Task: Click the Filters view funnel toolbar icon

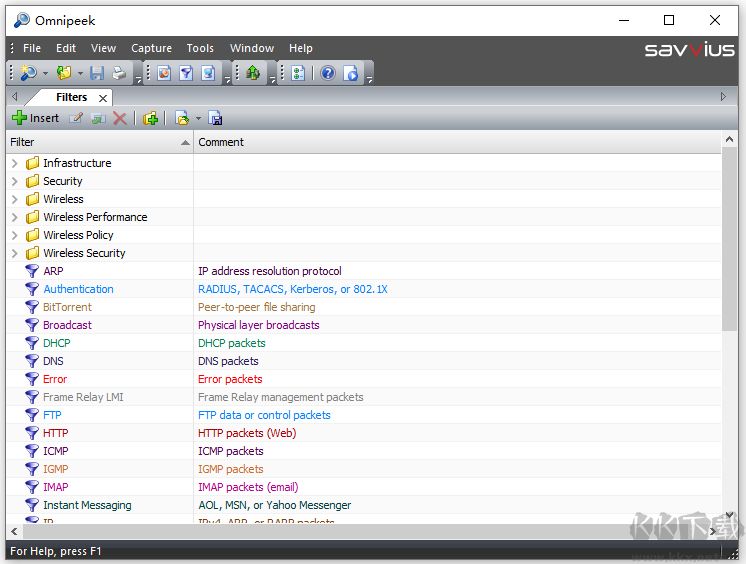Action: pyautogui.click(x=186, y=73)
